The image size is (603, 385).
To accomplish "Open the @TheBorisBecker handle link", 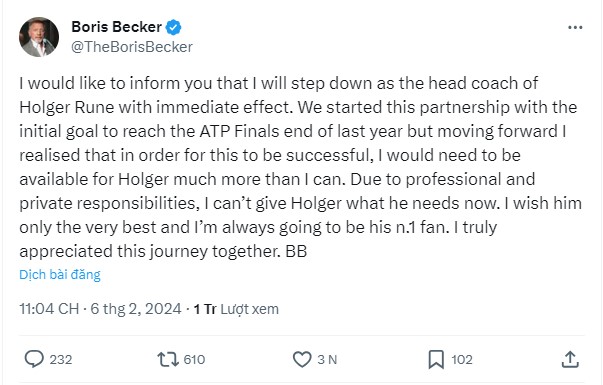I will pos(132,47).
